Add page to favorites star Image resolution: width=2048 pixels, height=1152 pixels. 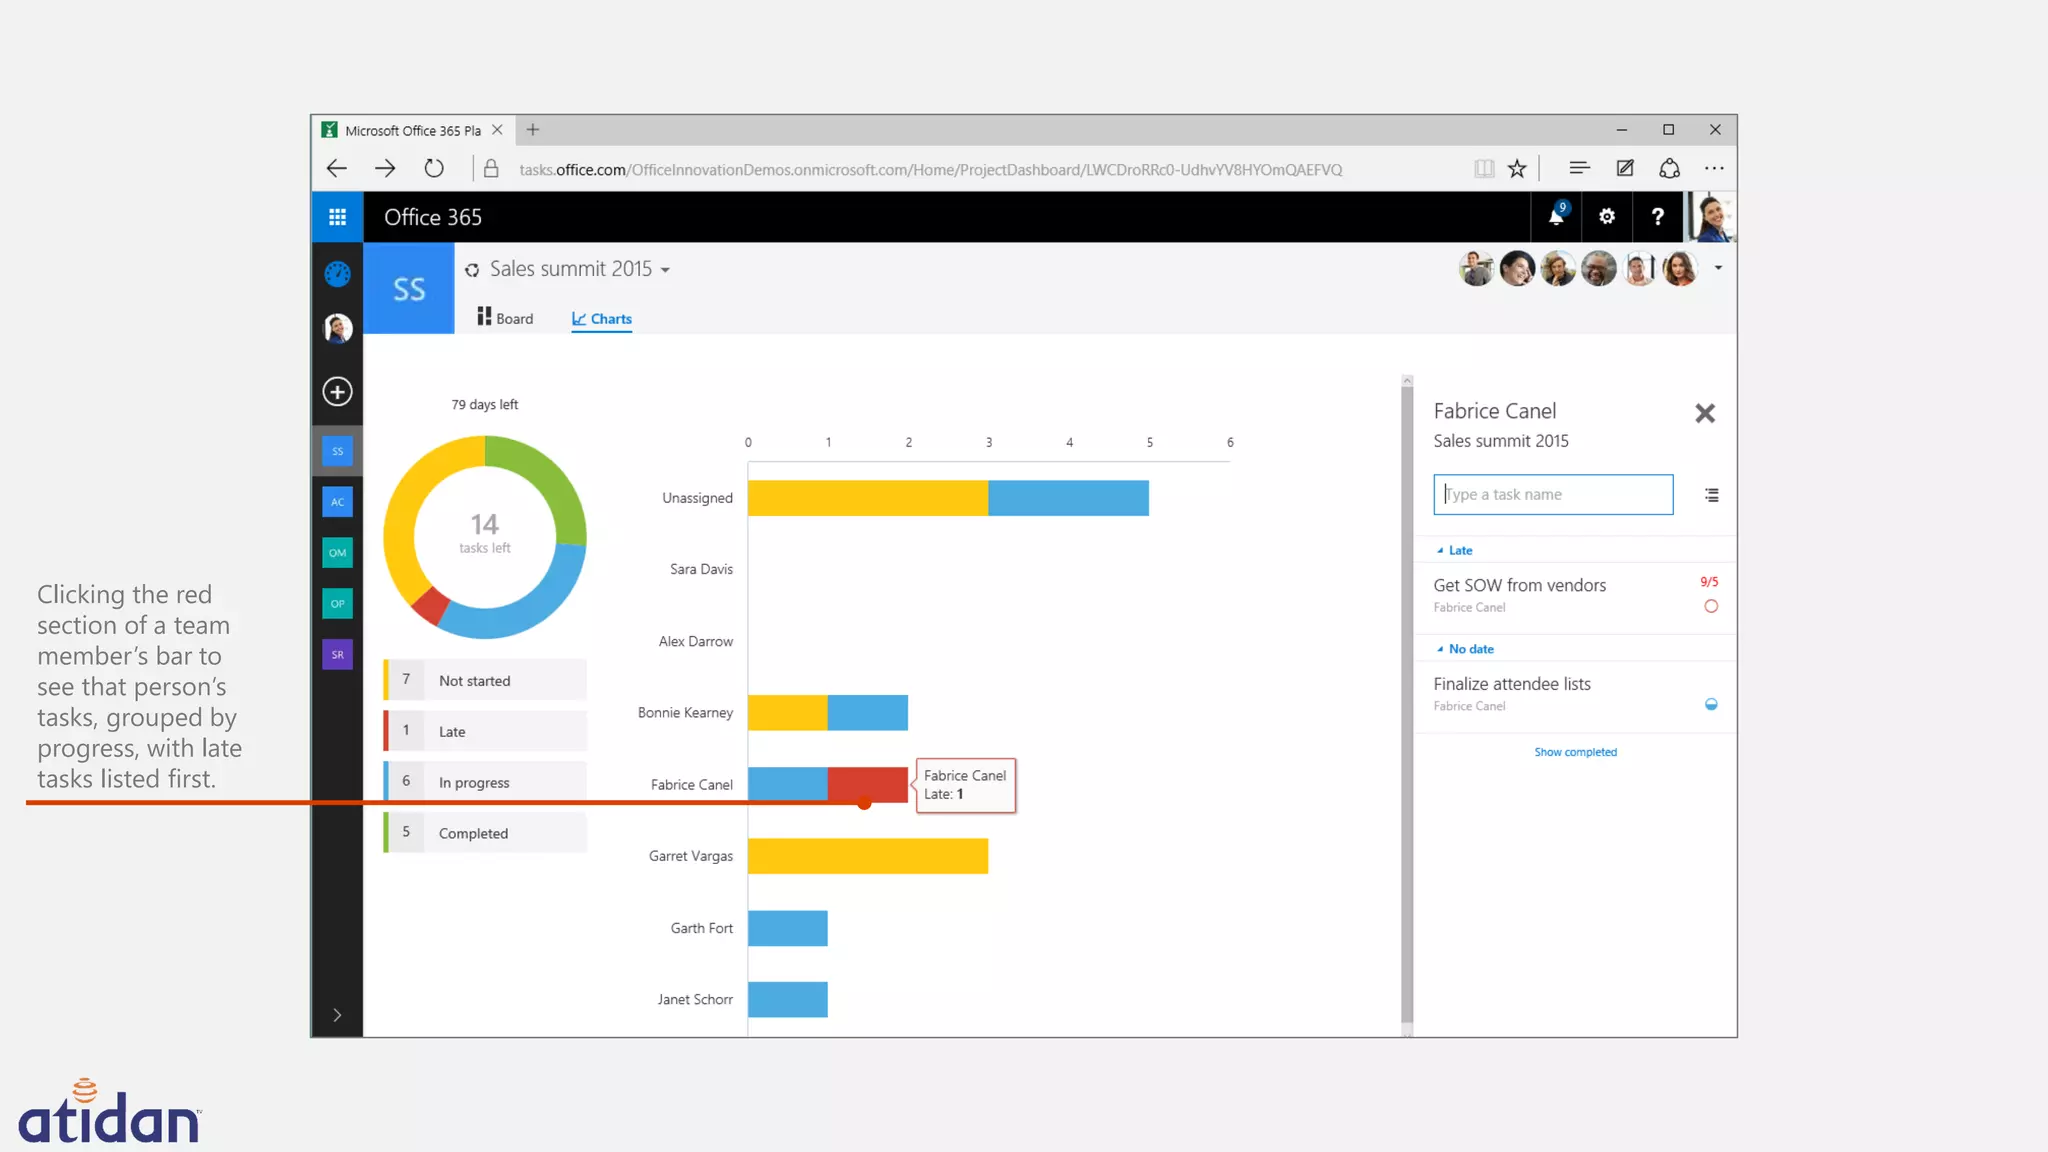click(1517, 169)
